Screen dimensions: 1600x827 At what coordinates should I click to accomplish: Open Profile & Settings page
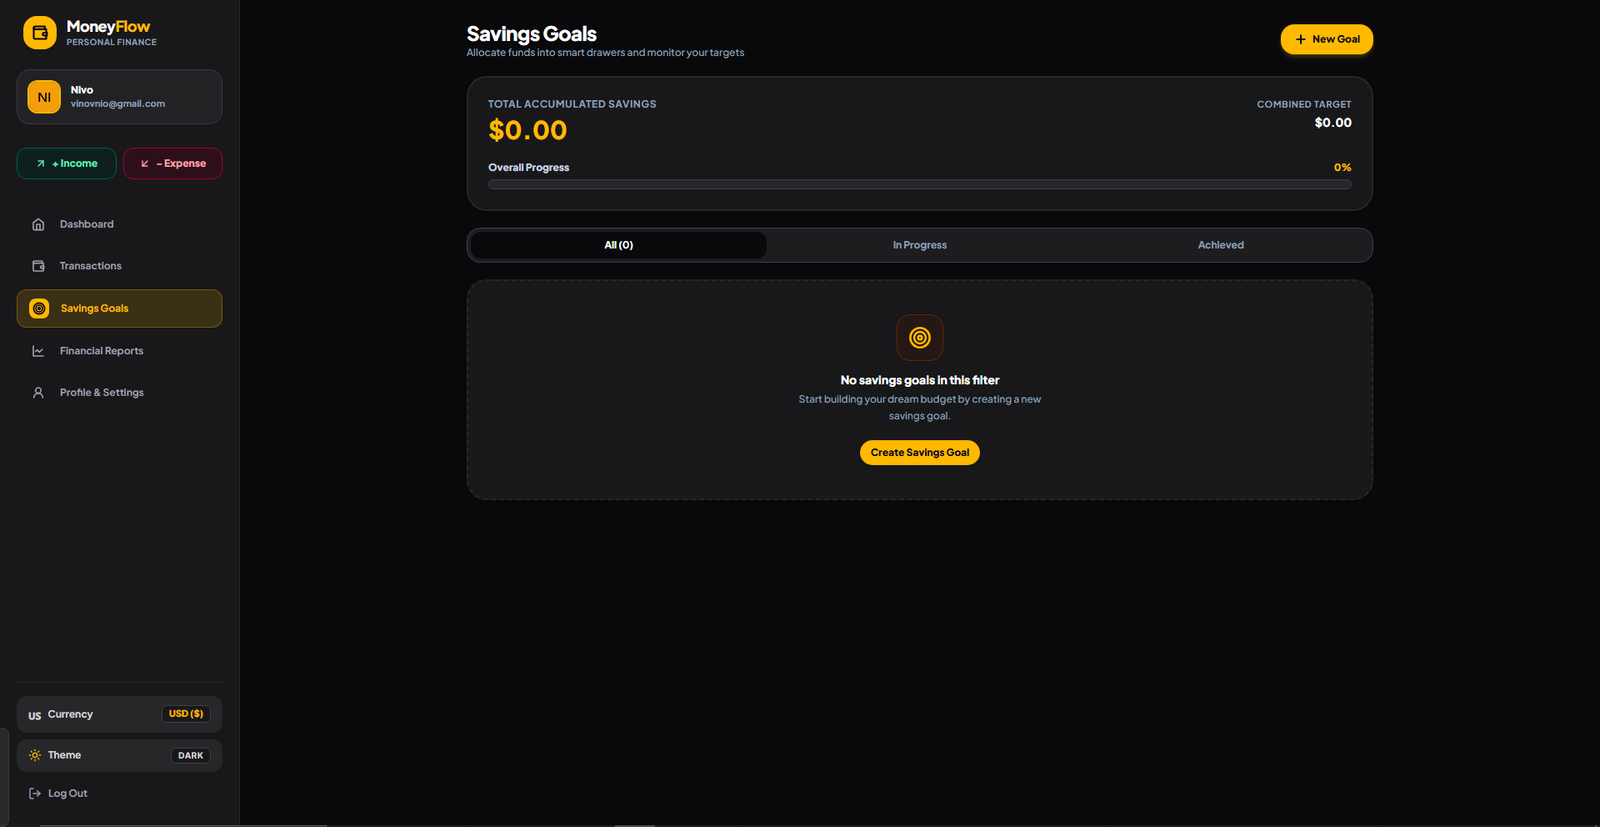(x=119, y=393)
